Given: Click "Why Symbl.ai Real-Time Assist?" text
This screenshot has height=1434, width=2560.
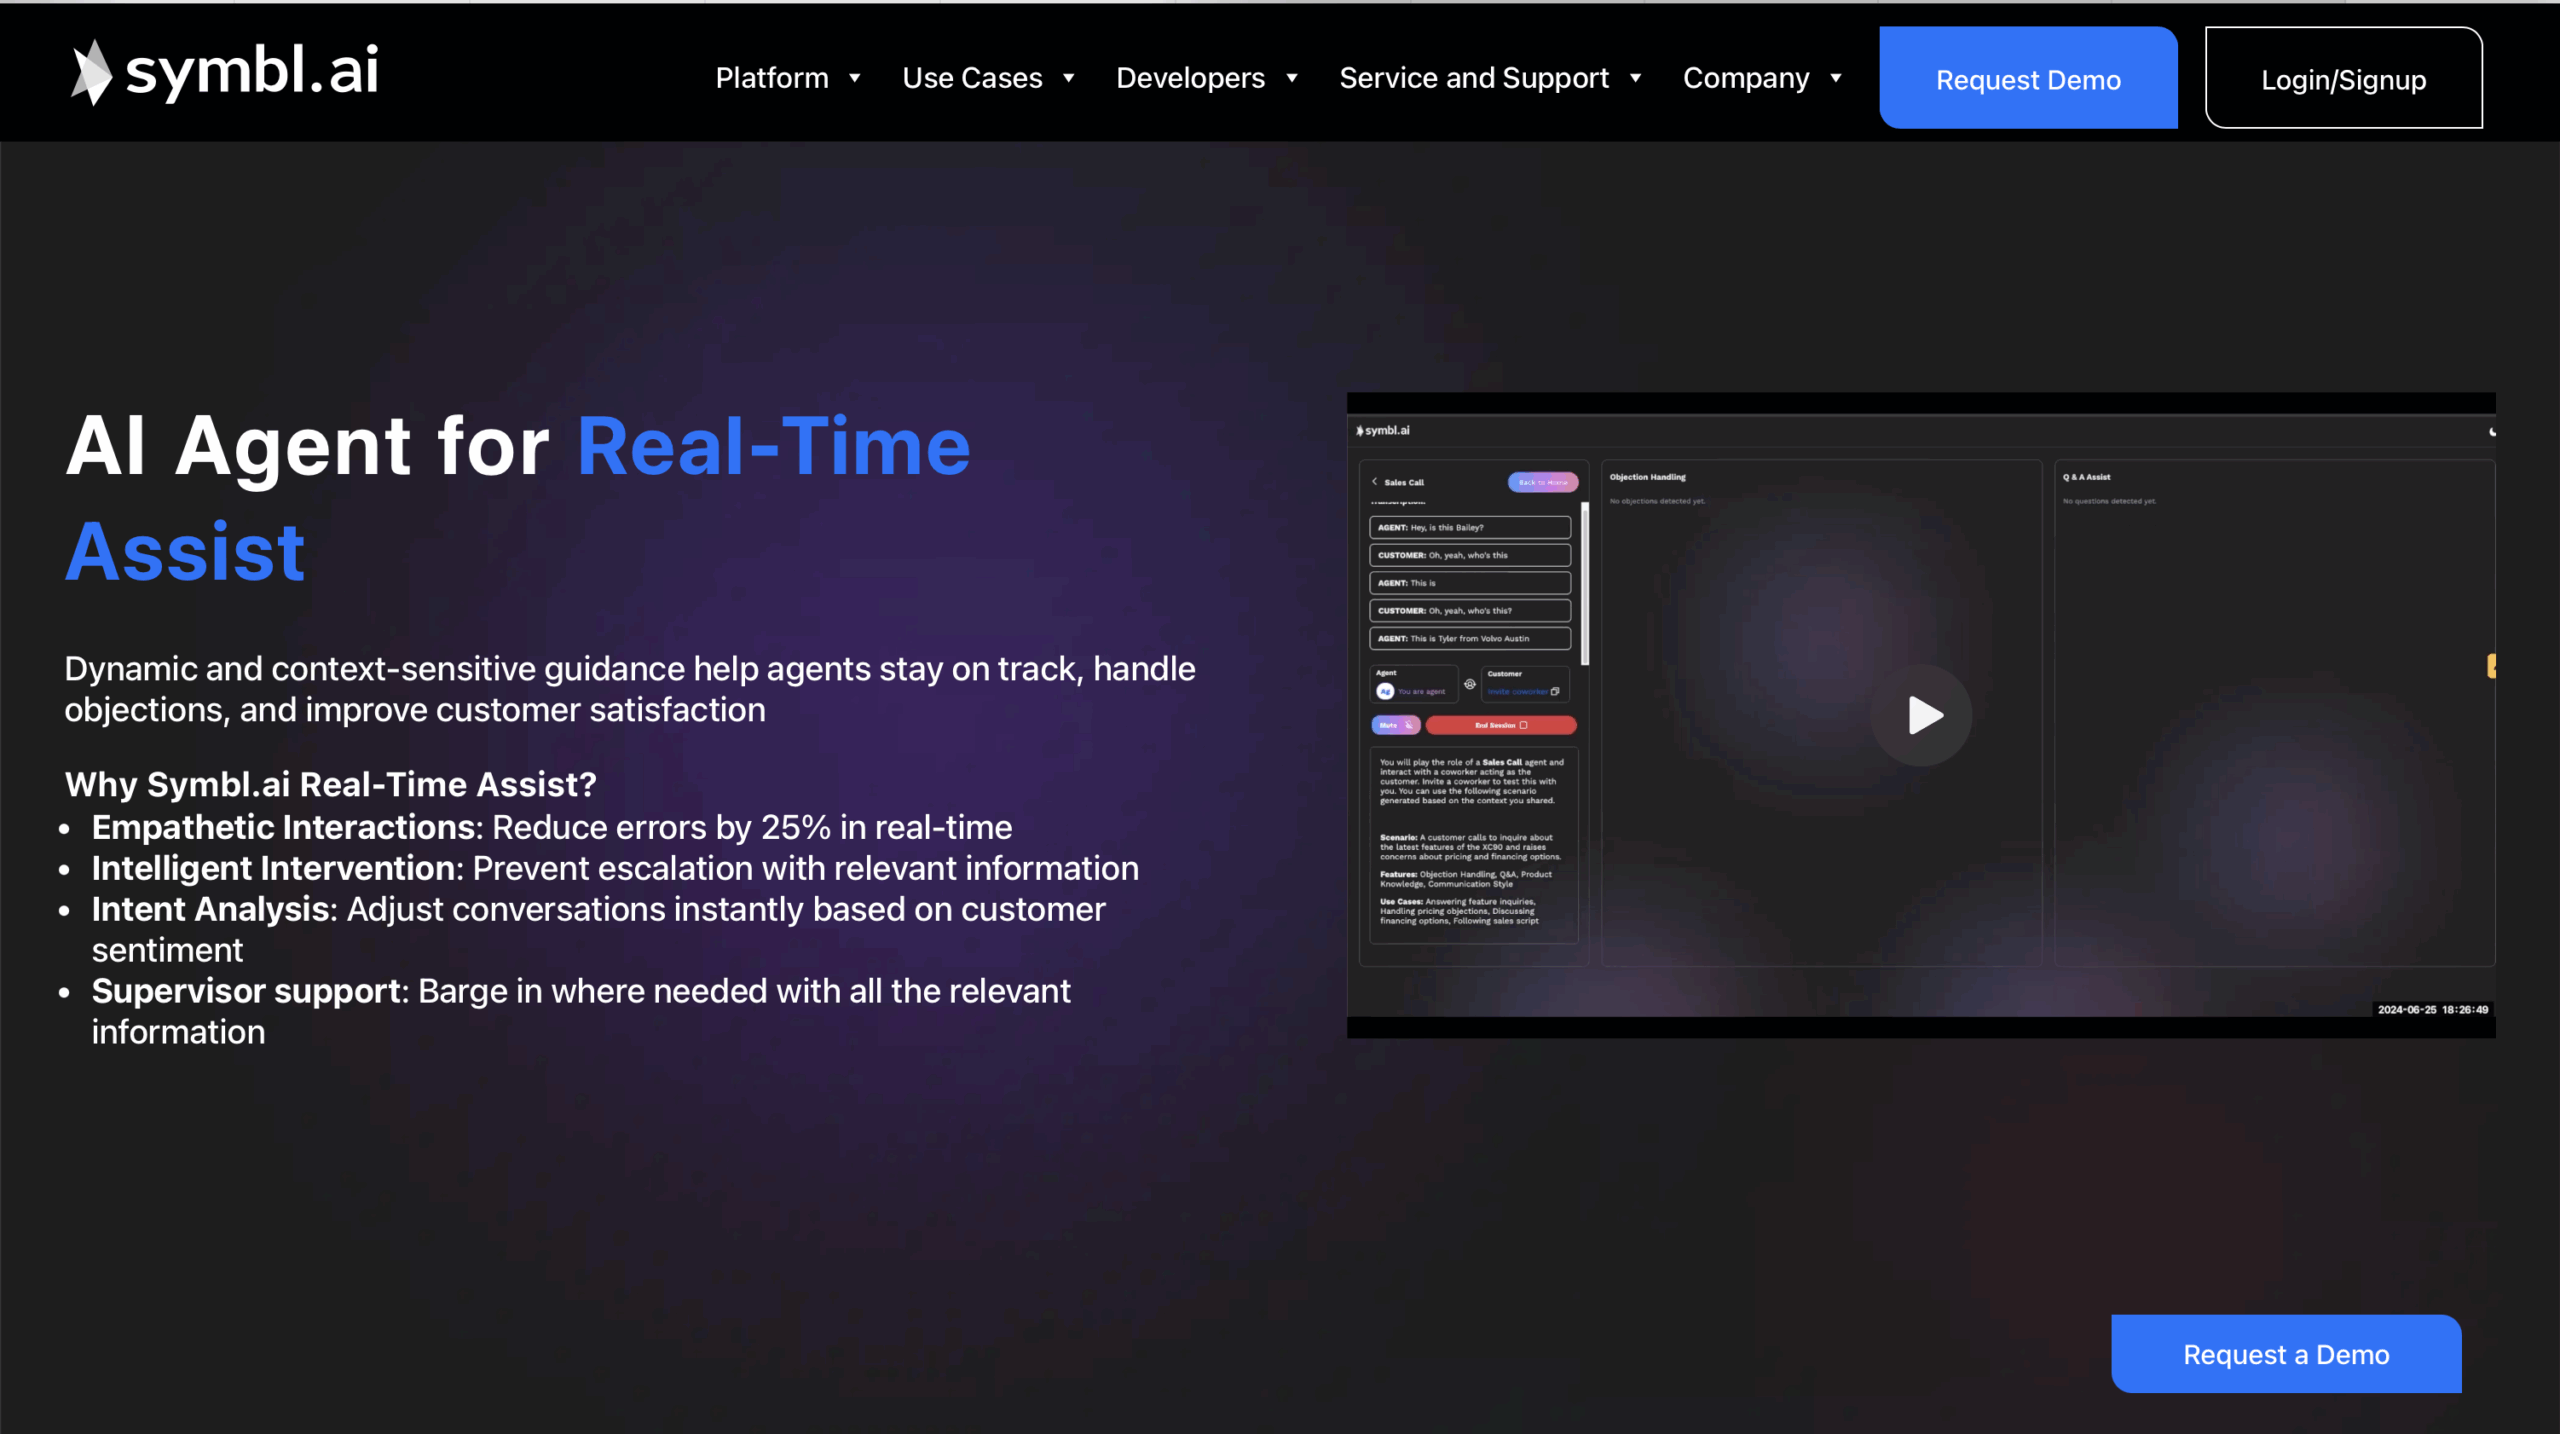Looking at the screenshot, I should 331,785.
